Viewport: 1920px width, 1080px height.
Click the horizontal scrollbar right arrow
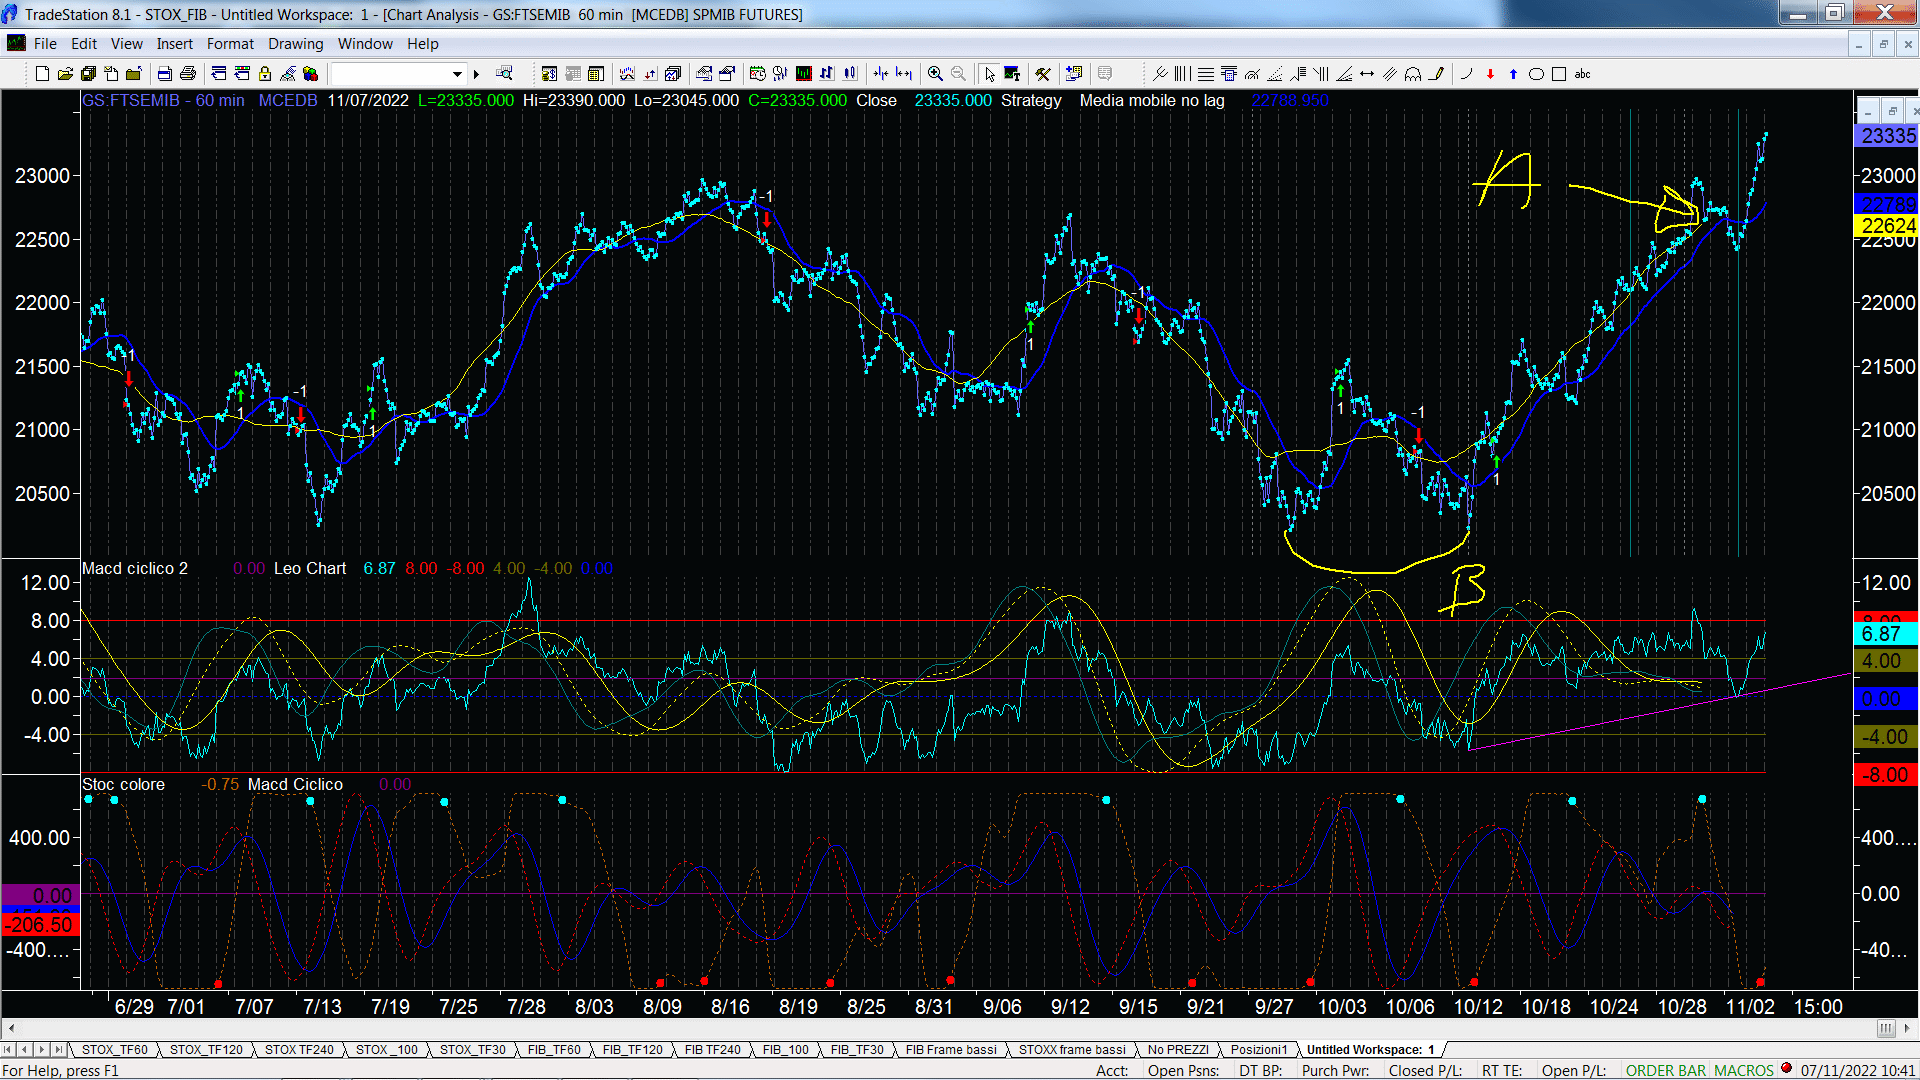point(1908,1028)
